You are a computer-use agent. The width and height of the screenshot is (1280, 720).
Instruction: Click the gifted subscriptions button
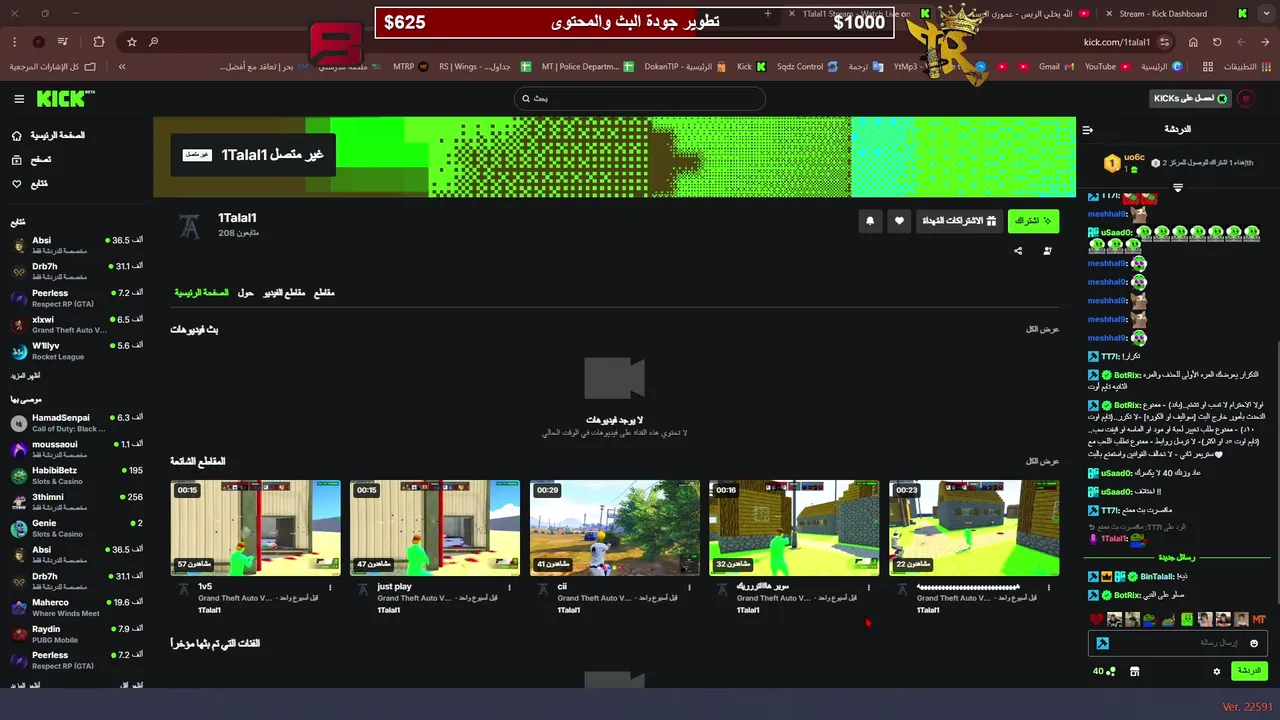coord(959,221)
